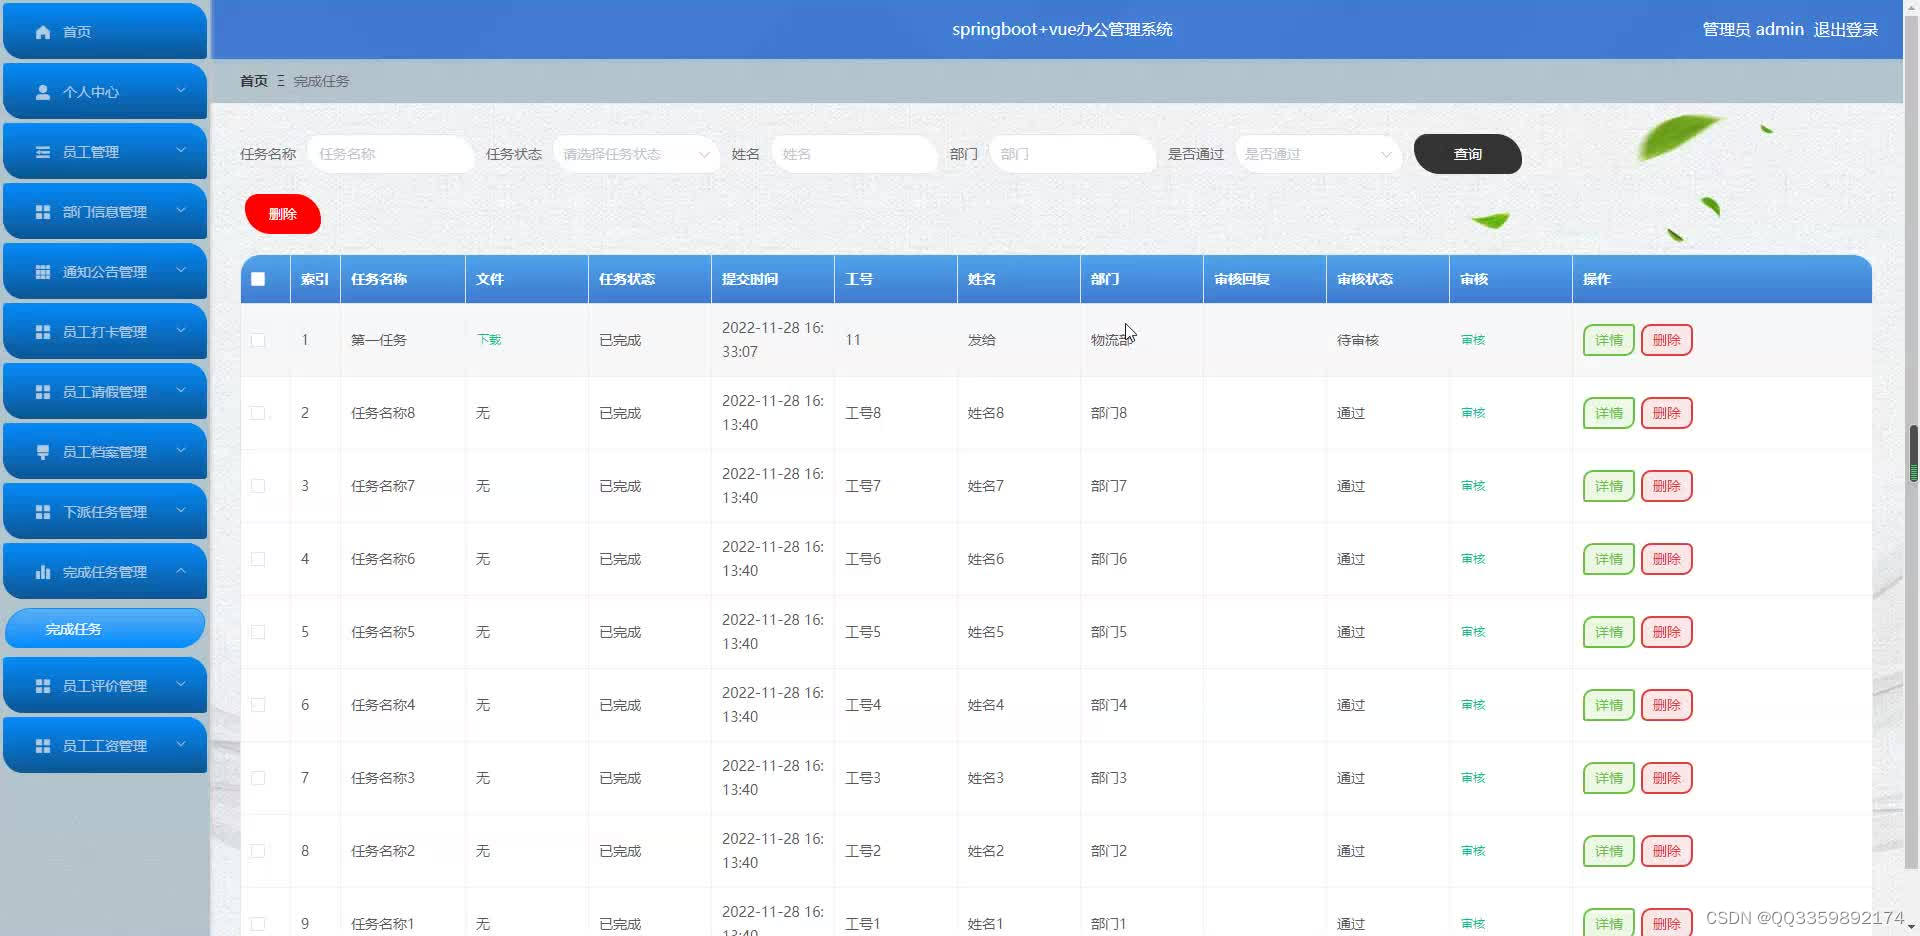Select the 完成任务 submenu item
This screenshot has width=1920, height=936.
[x=105, y=629]
